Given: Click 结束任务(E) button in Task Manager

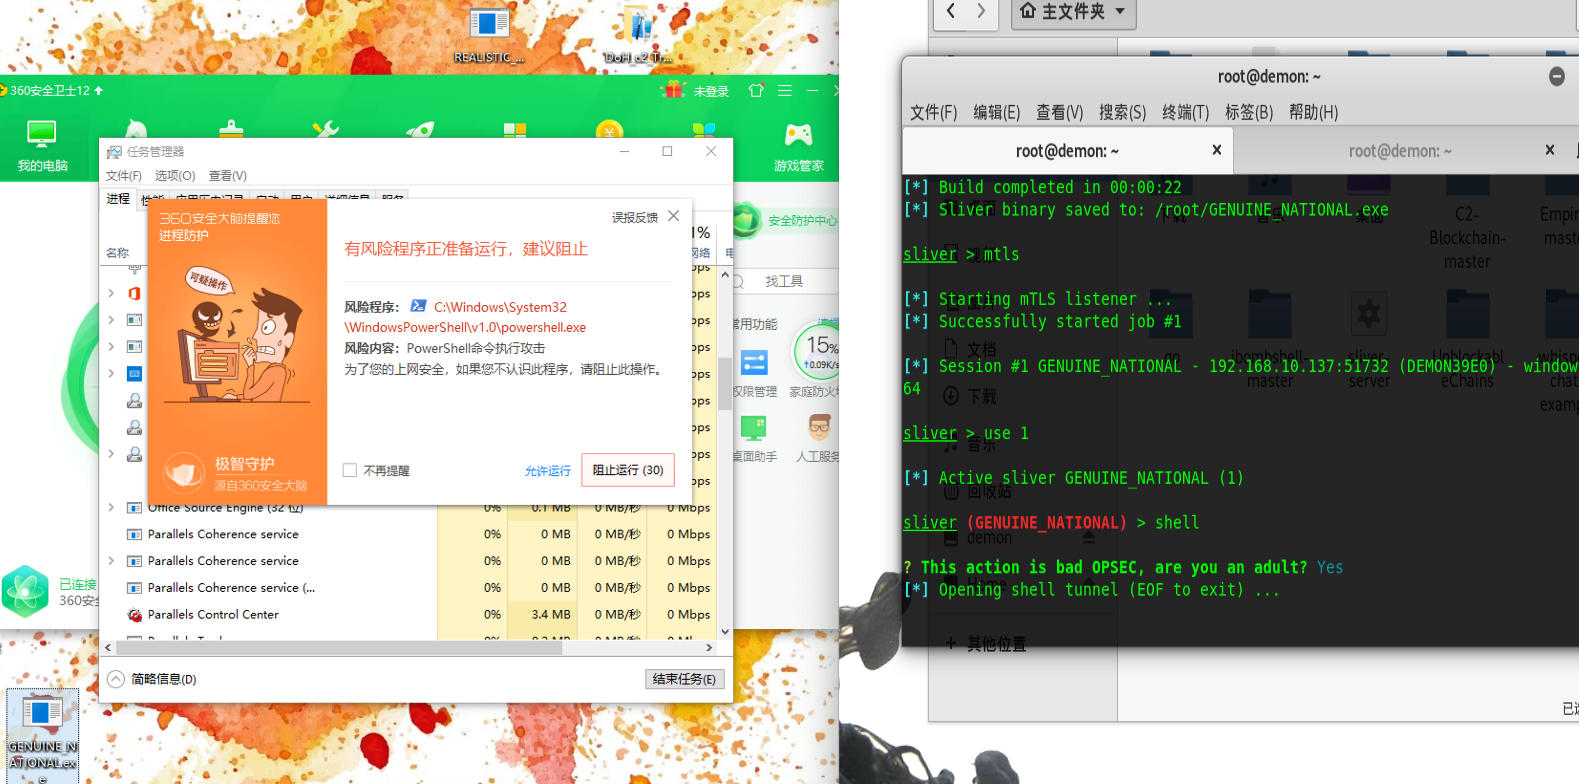Looking at the screenshot, I should coord(684,679).
